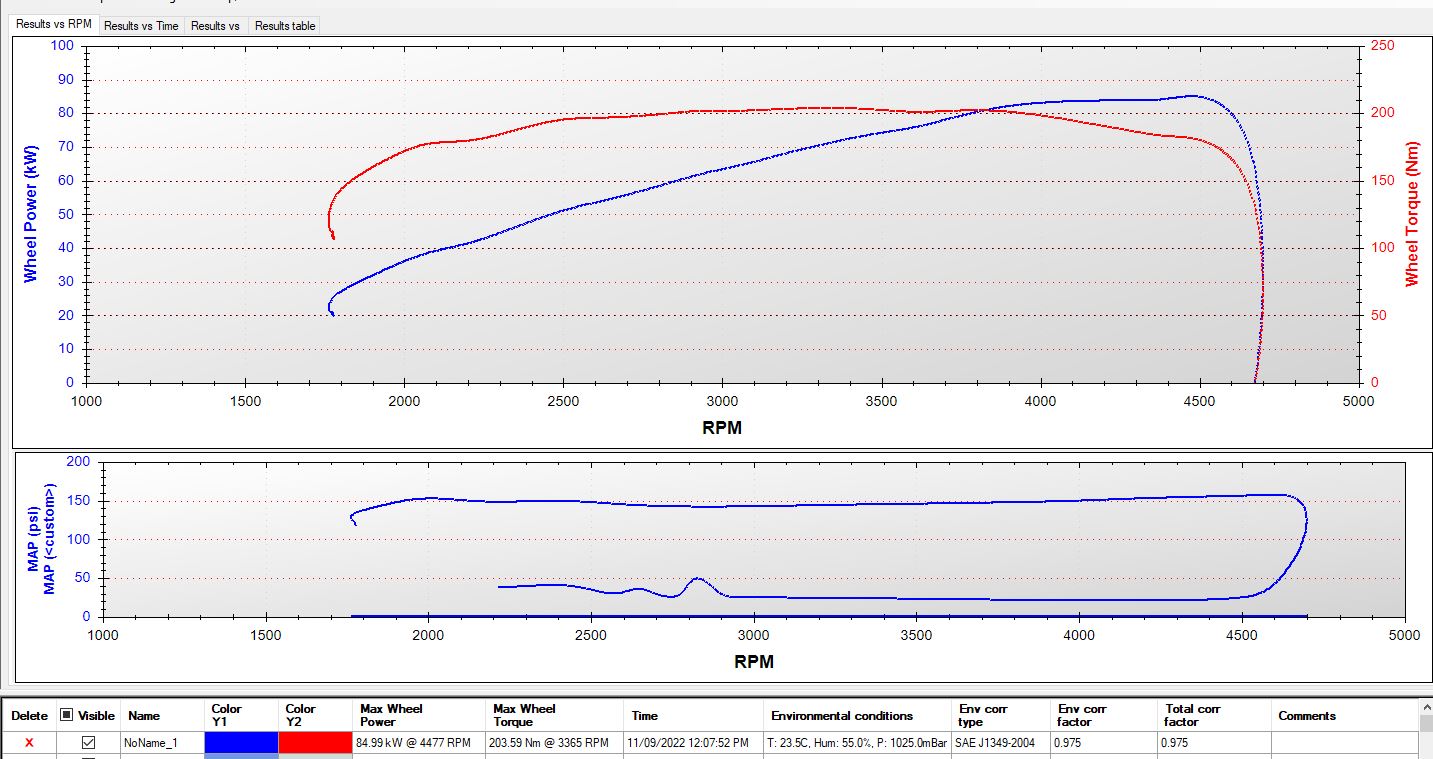
Task: Click the MAP (psi) axis label
Action: [32, 538]
